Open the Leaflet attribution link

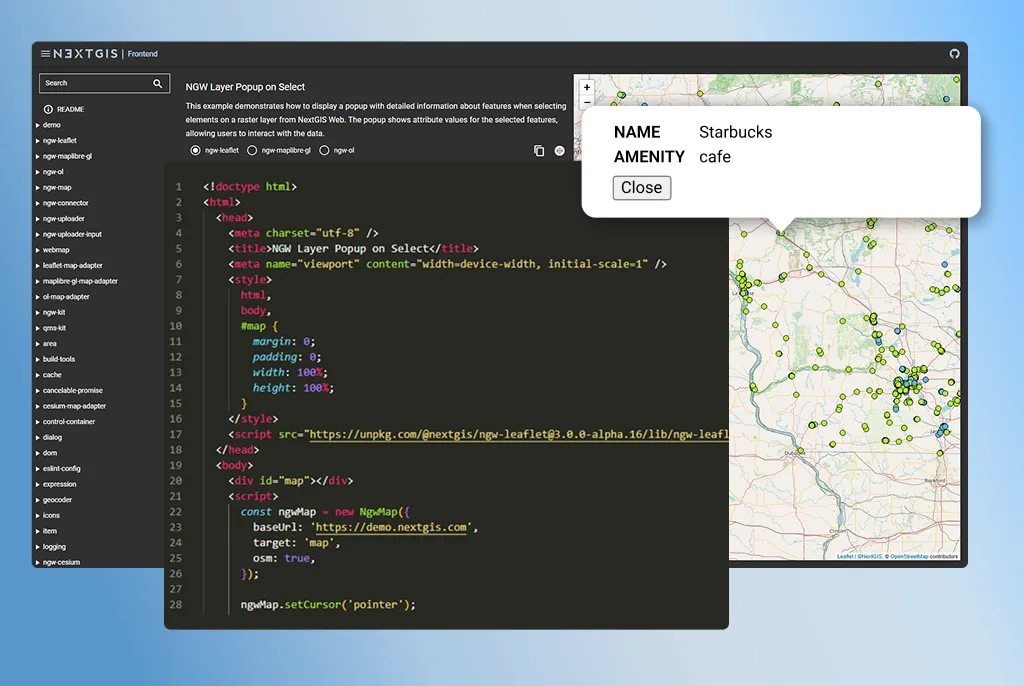(845, 557)
